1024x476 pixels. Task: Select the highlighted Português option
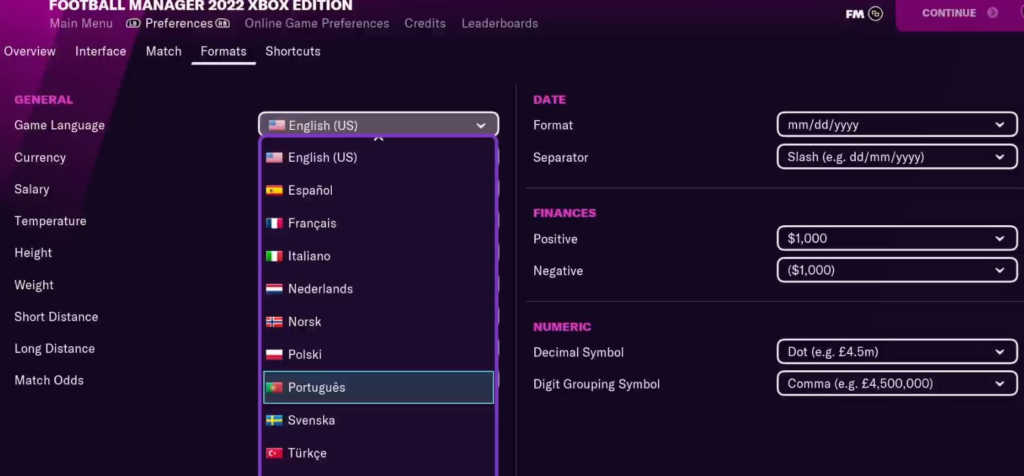click(378, 387)
